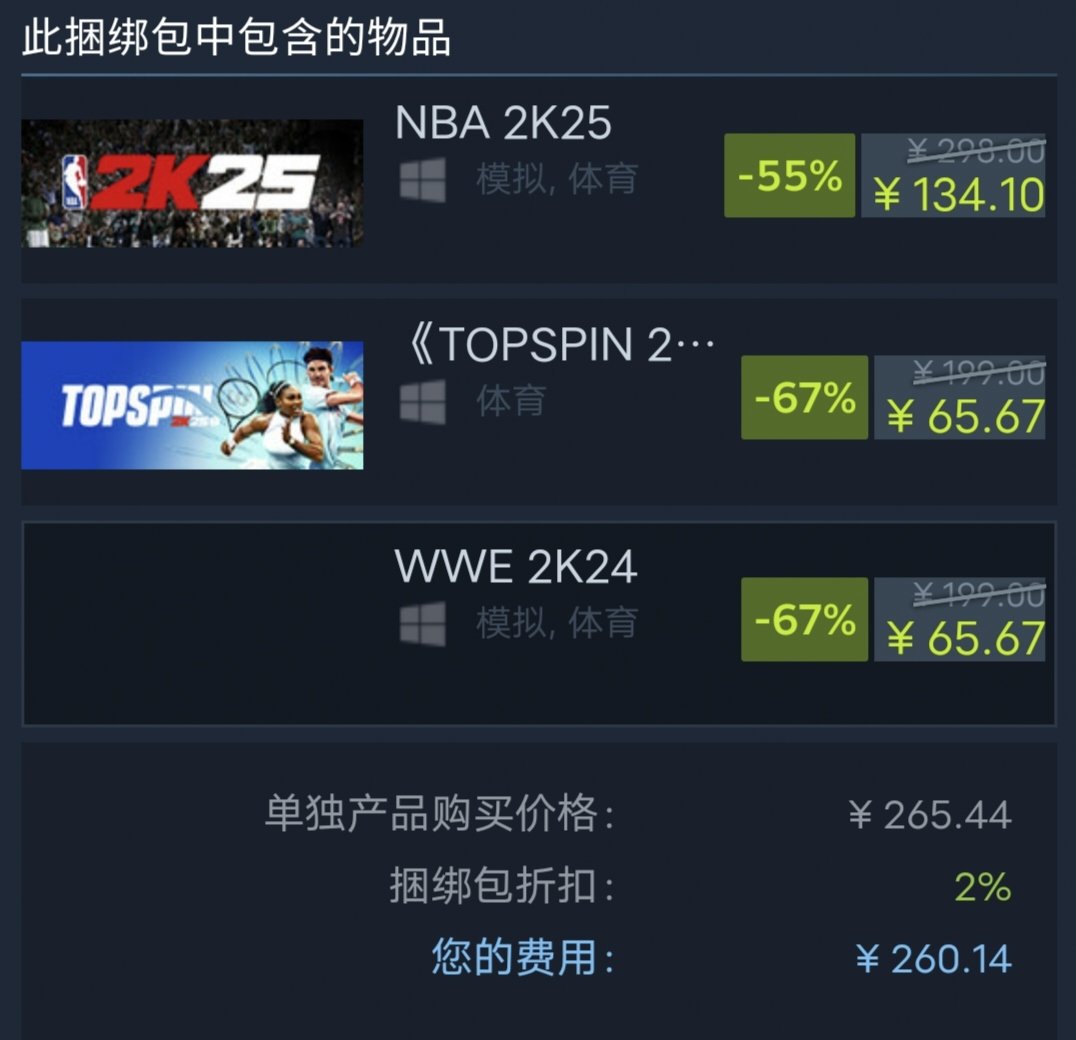
Task: Click the -55% discount badge for NBA 2K25
Action: (x=789, y=176)
